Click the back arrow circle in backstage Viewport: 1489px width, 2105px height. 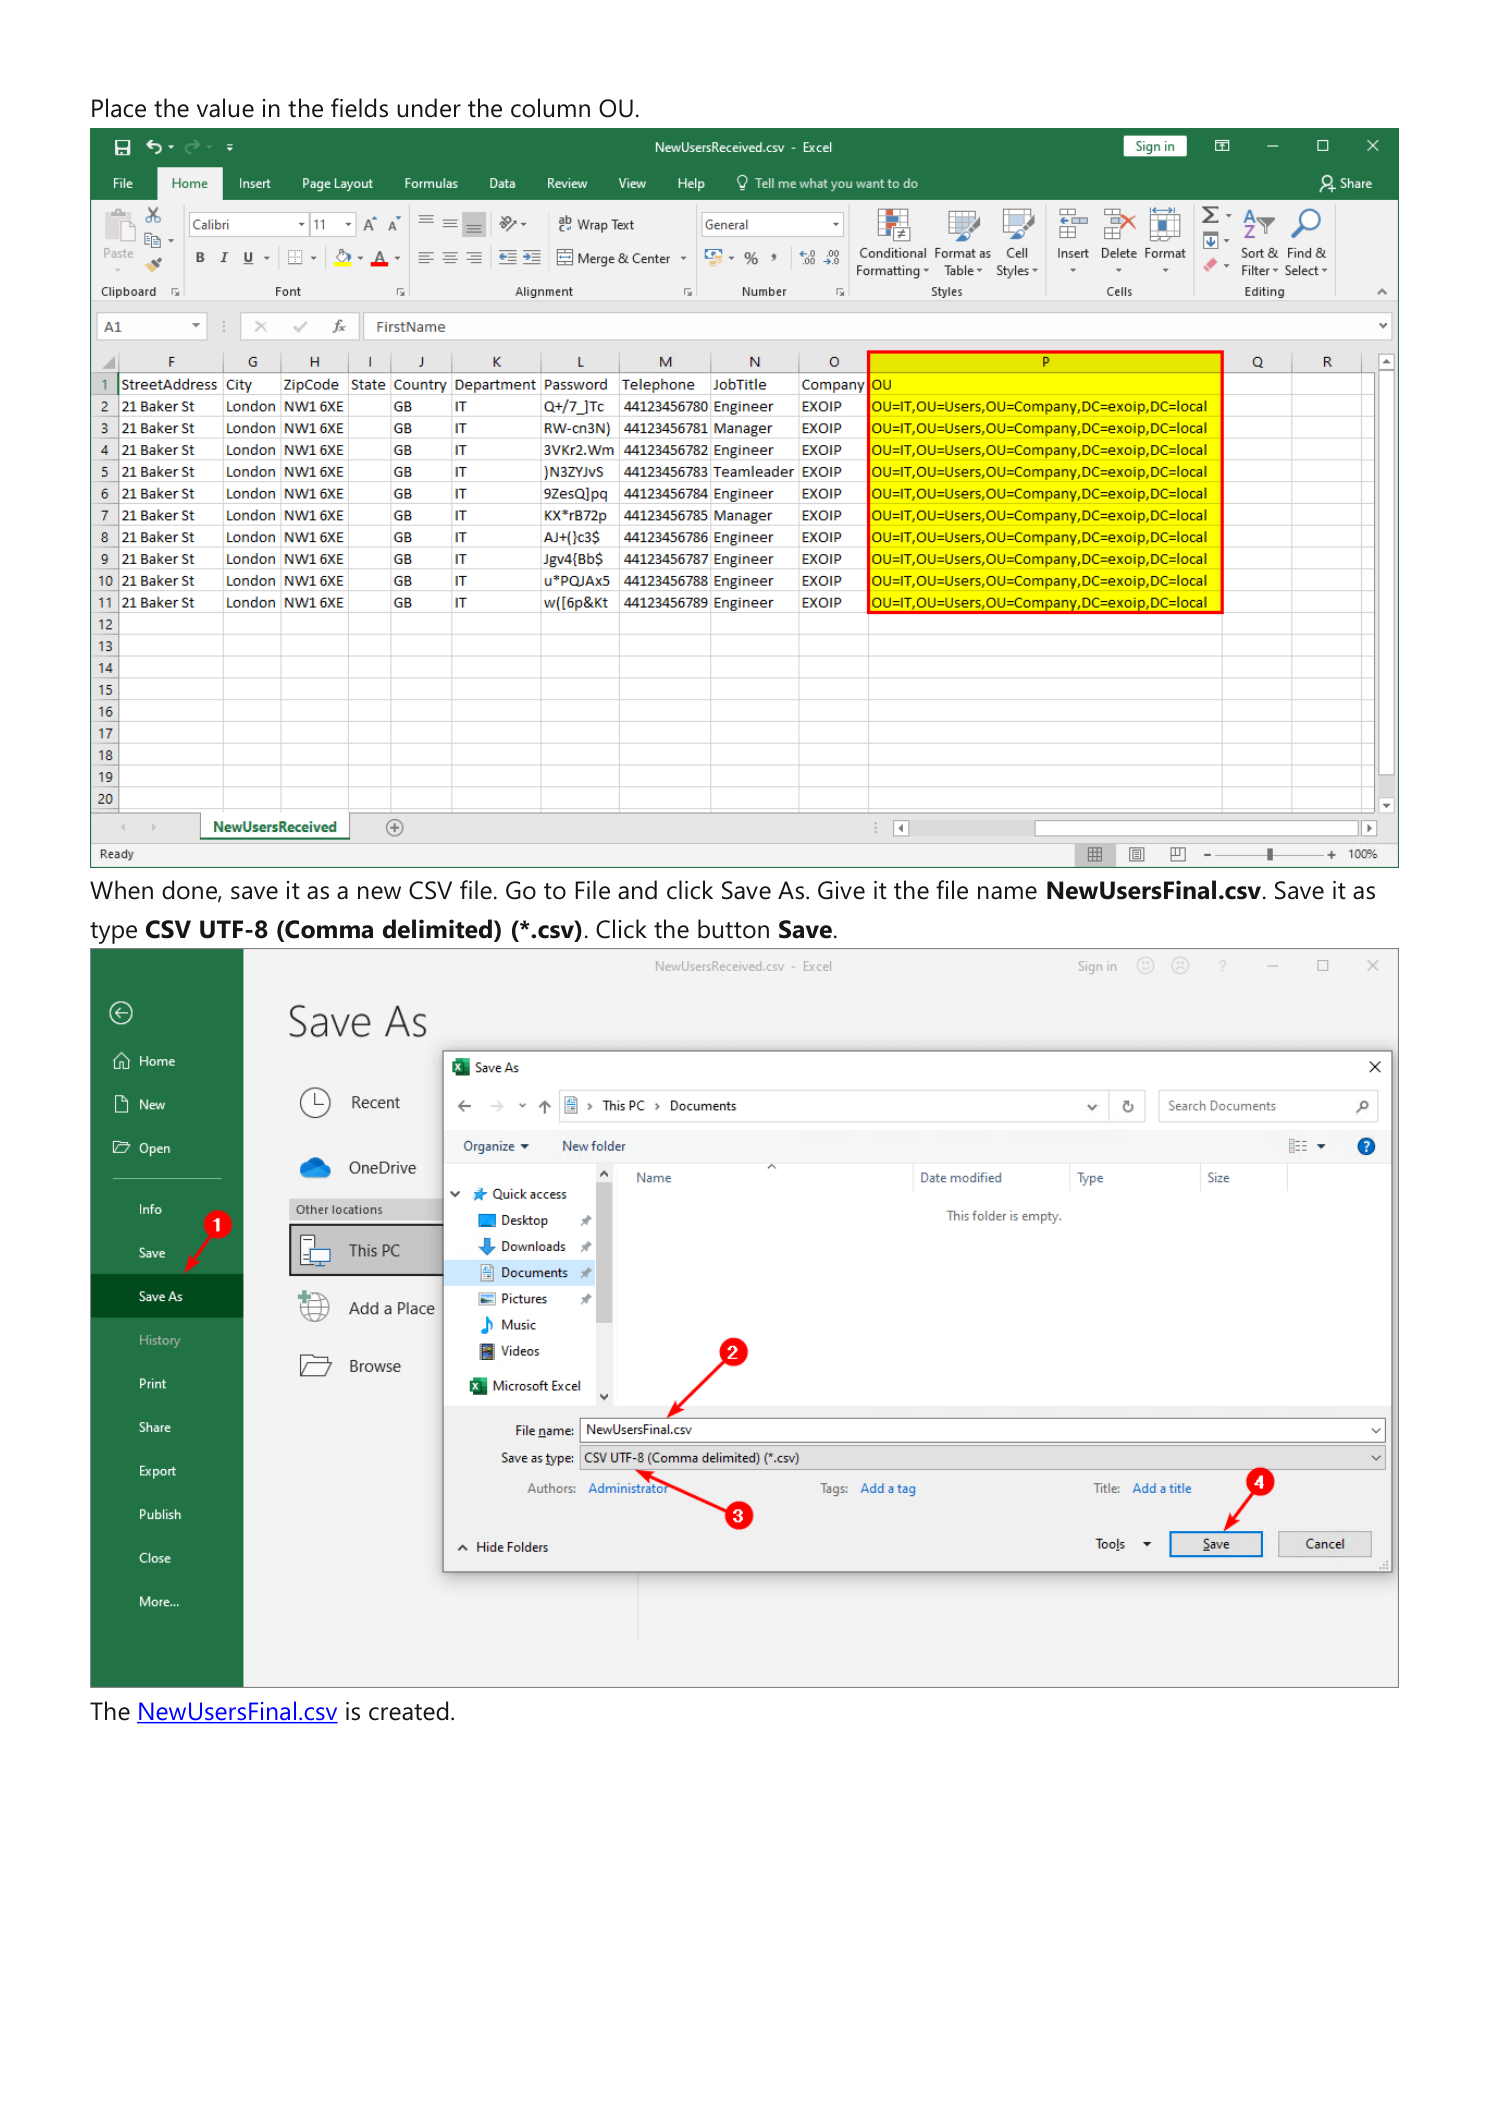coord(121,1013)
